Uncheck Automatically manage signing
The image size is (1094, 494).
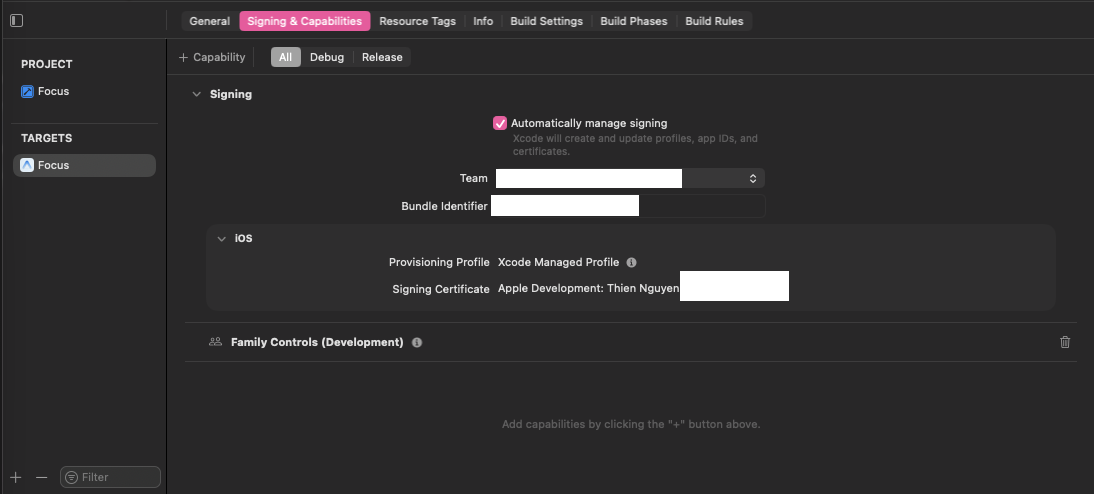[500, 124]
